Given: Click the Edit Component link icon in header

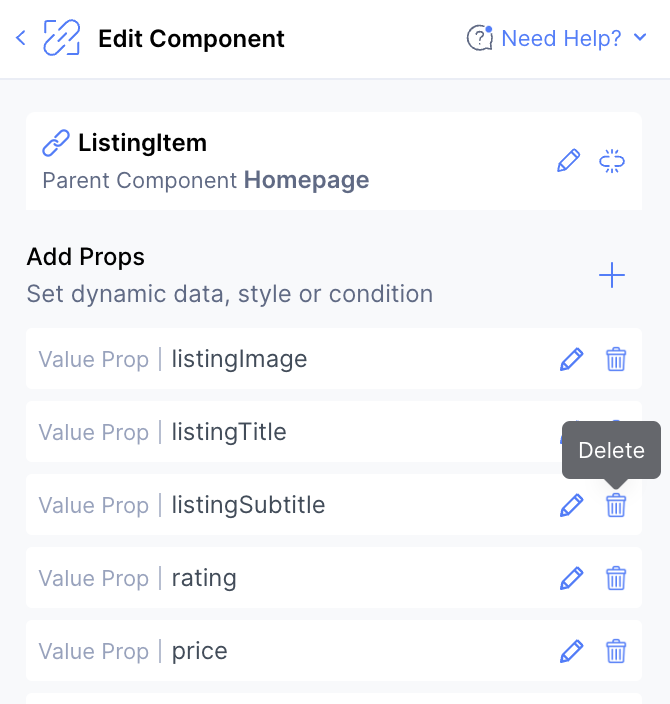Looking at the screenshot, I should 62,38.
